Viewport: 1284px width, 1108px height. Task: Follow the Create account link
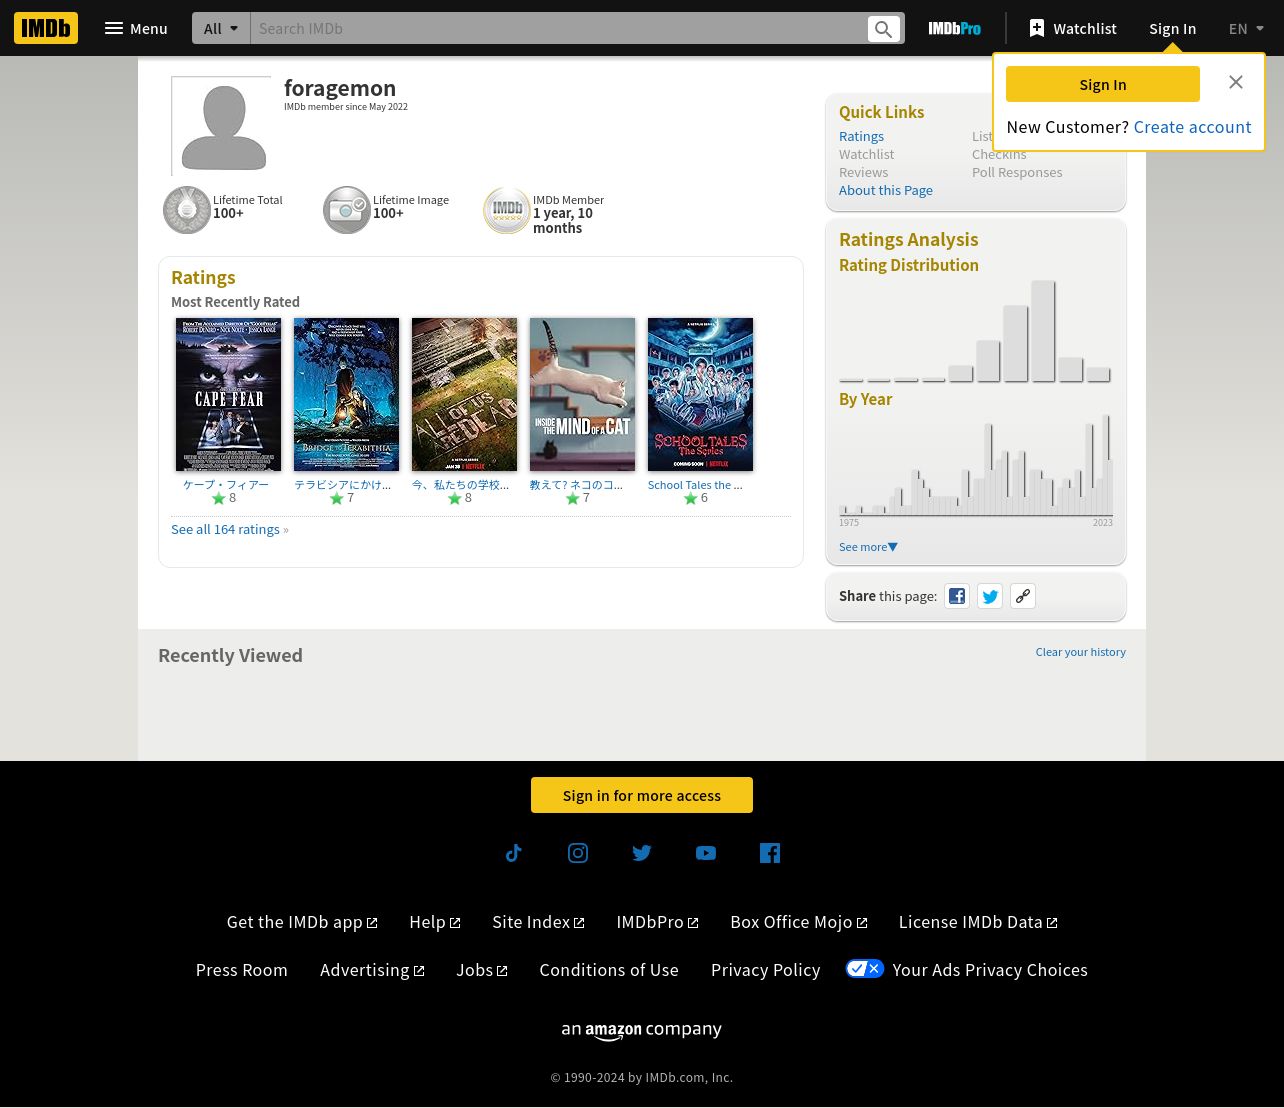tap(1192, 127)
